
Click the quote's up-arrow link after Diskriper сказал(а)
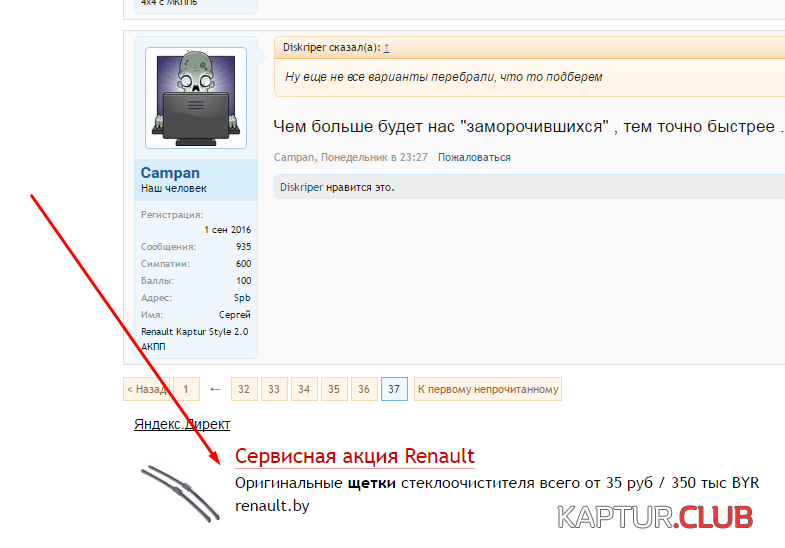pyautogui.click(x=386, y=48)
